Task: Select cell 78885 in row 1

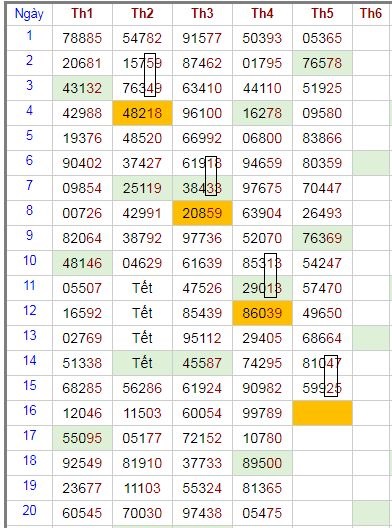Action: tap(82, 38)
